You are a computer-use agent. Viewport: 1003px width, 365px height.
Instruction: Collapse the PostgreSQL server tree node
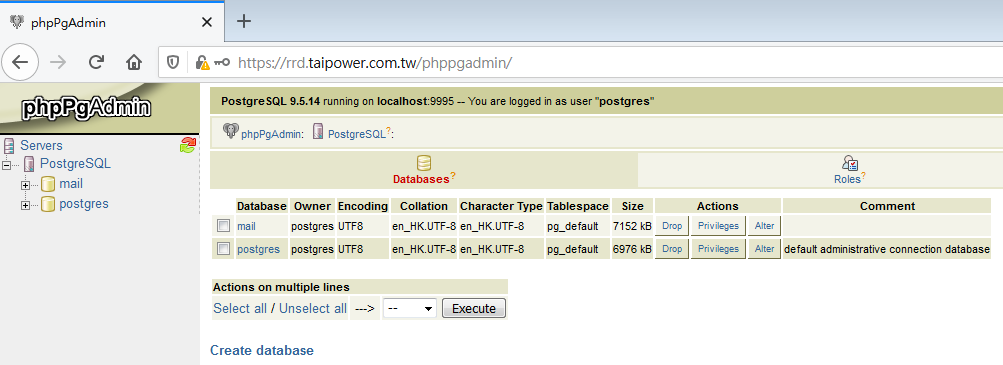(x=7, y=166)
